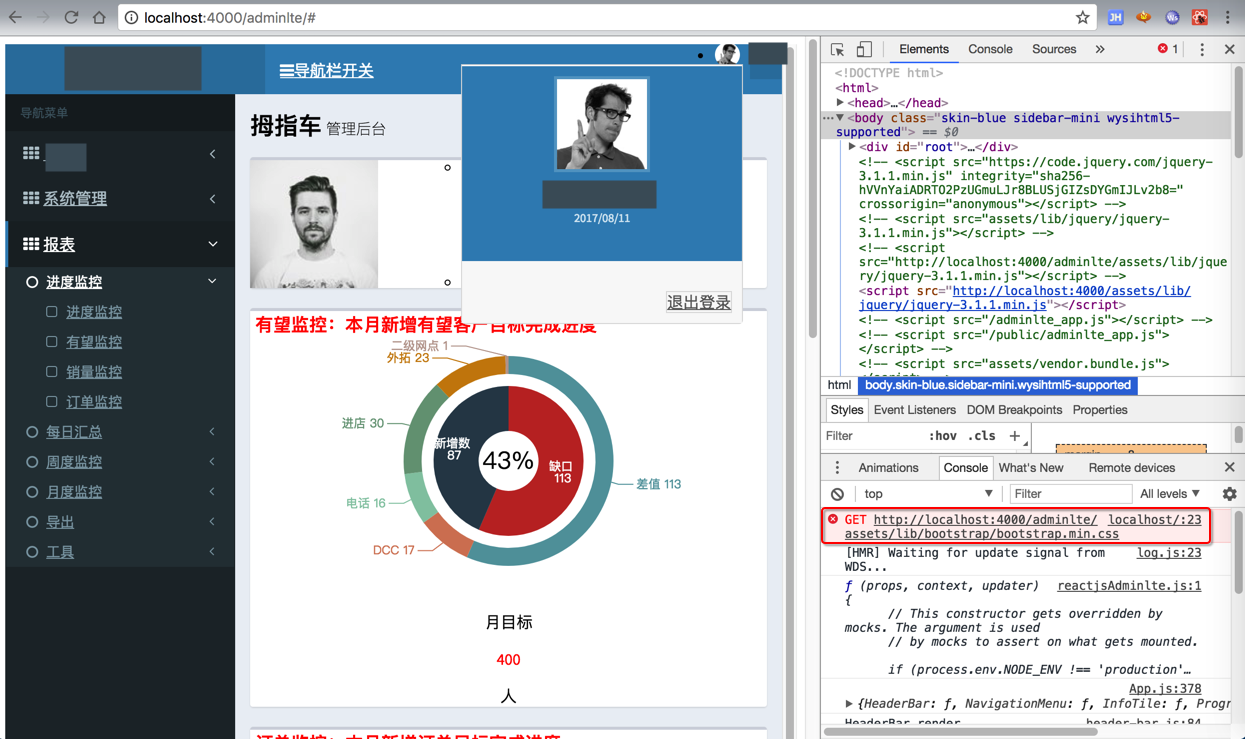This screenshot has height=740, width=1245.
Task: Clear the console messages
Action: (838, 494)
